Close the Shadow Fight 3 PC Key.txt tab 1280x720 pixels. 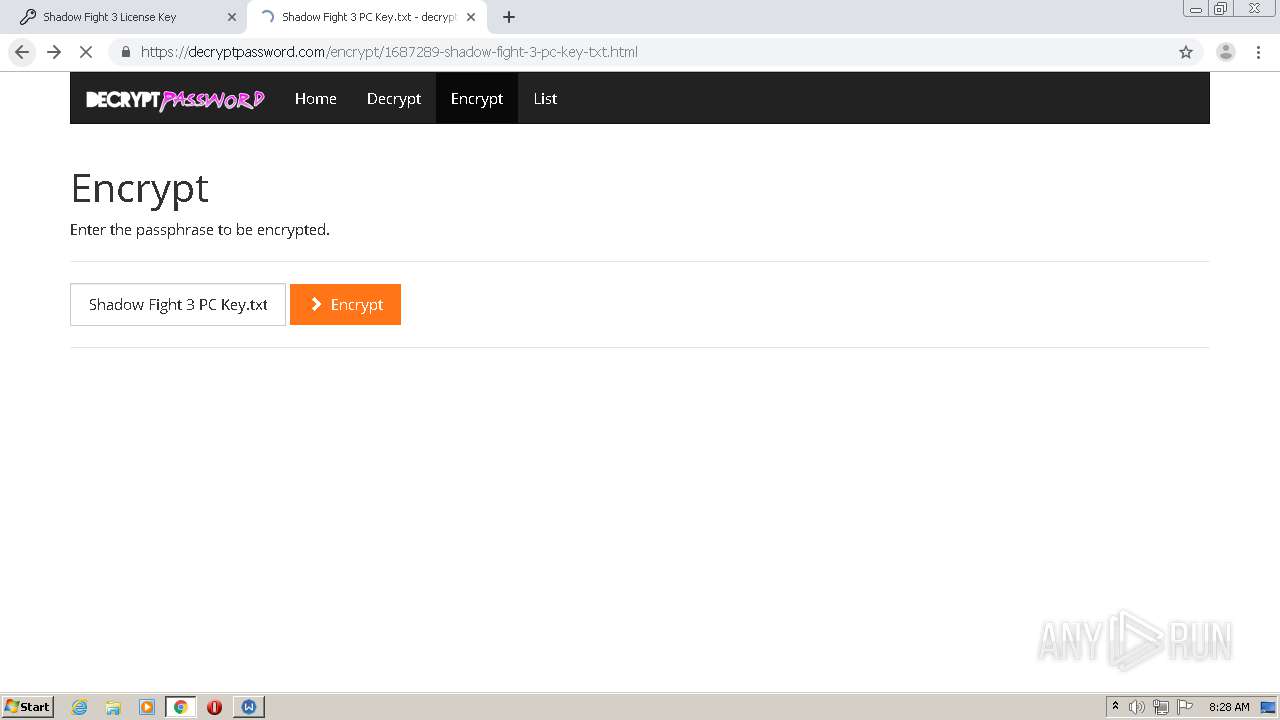(x=471, y=17)
